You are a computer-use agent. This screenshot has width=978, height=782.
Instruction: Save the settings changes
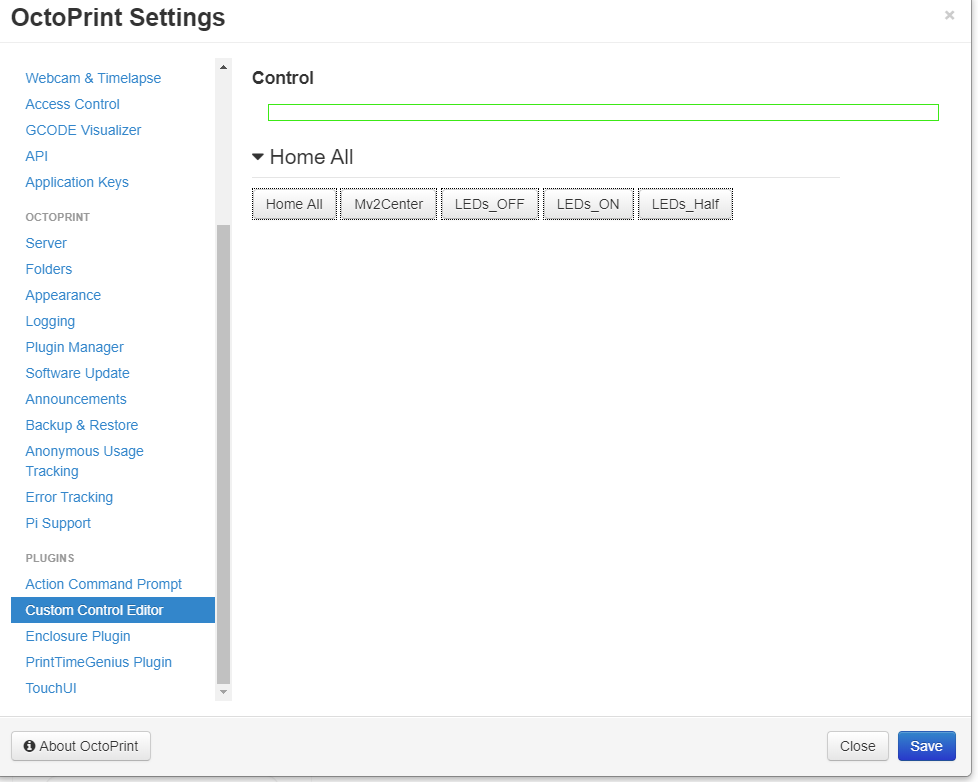[926, 746]
